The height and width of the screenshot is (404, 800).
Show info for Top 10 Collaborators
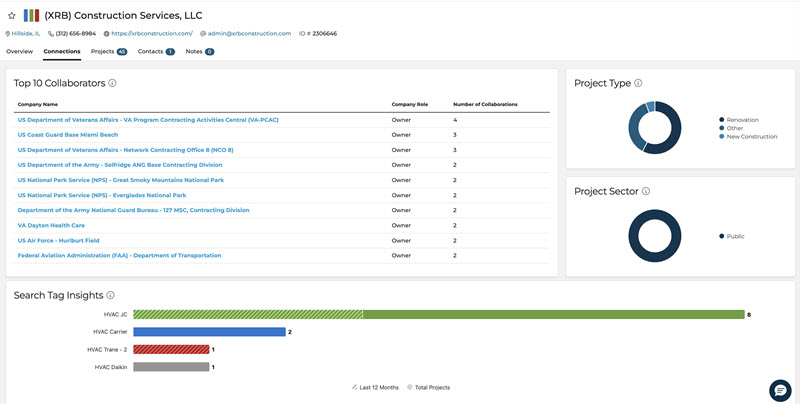(x=112, y=83)
